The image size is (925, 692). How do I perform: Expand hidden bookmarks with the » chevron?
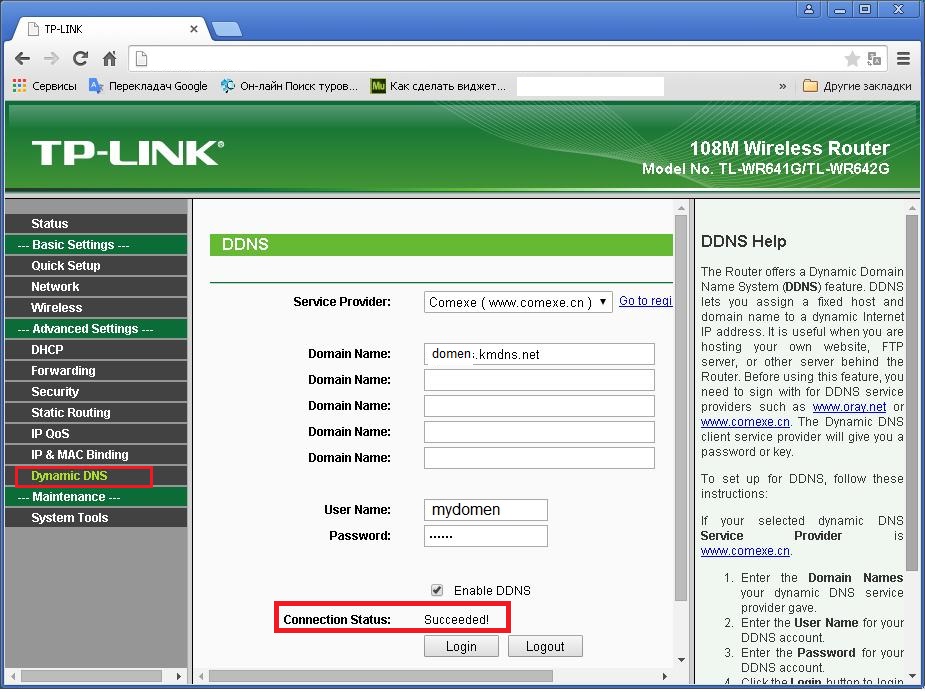click(783, 86)
